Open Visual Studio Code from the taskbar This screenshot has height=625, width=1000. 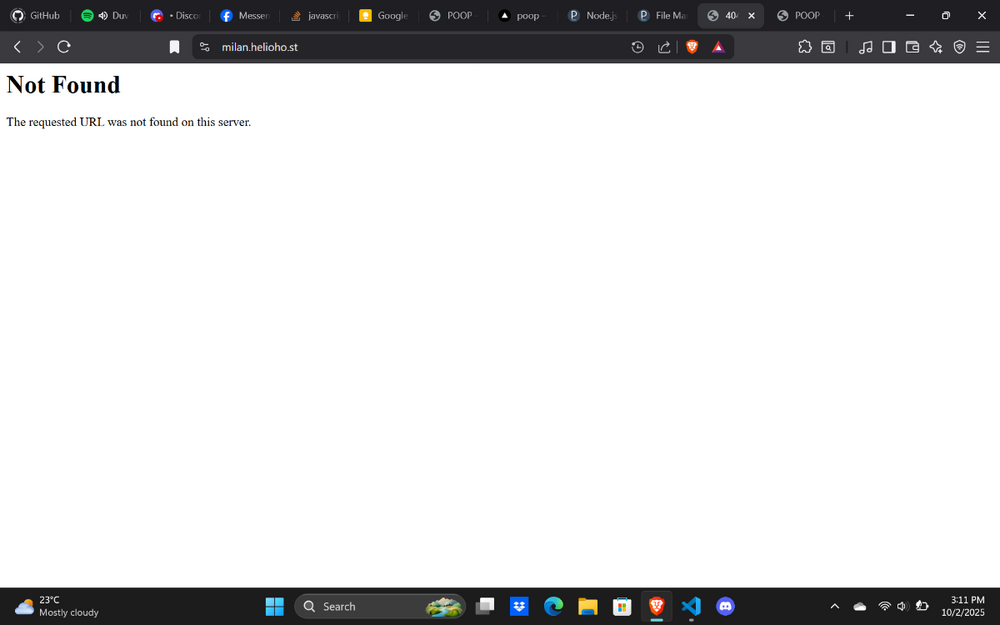click(691, 606)
